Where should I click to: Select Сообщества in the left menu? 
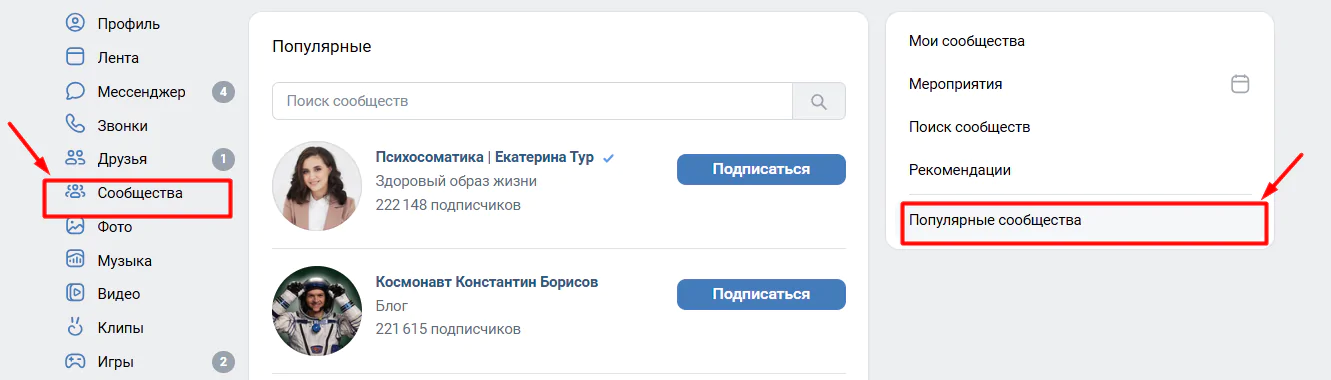[x=138, y=193]
